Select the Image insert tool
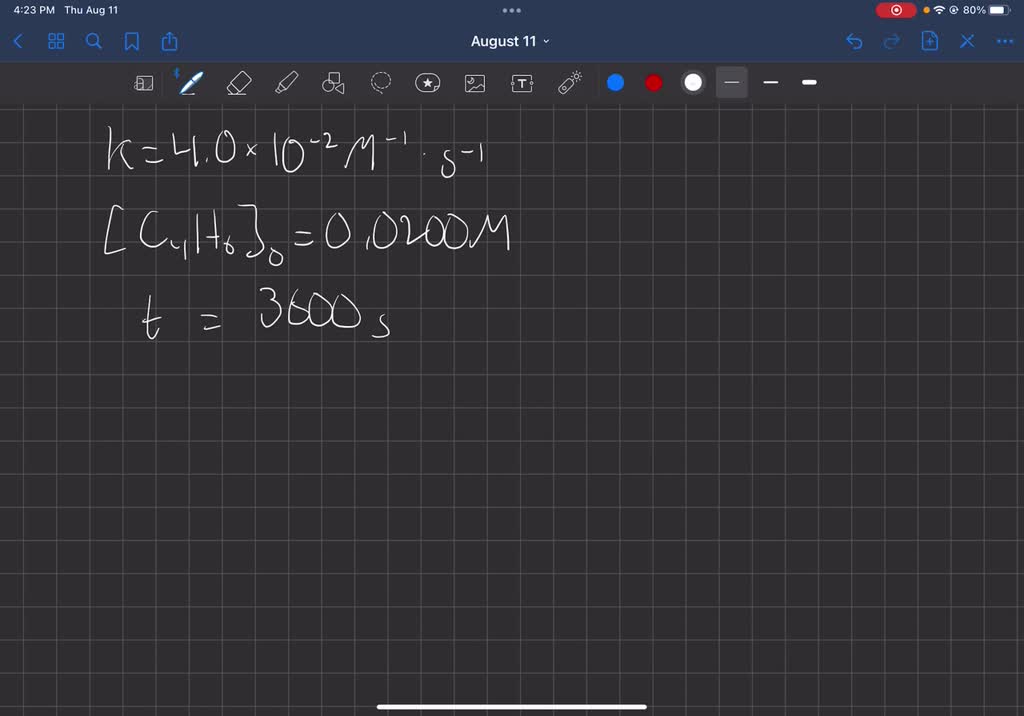Screen dimensions: 1024x716 click(x=475, y=83)
